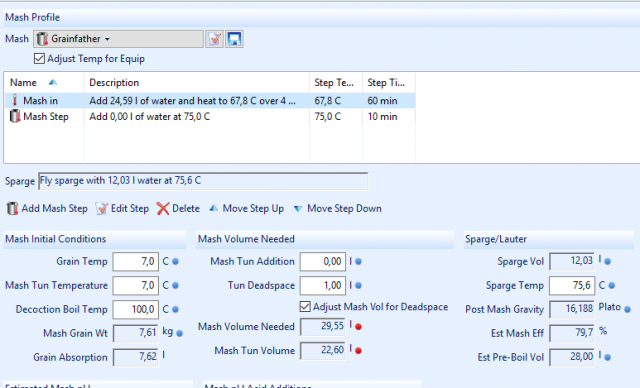The image size is (640, 388).
Task: Click the Delete step button
Action: coord(178,208)
